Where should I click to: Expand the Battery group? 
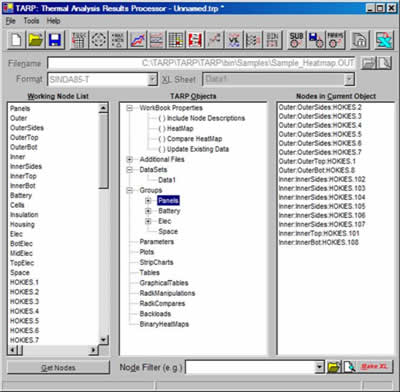pos(148,211)
